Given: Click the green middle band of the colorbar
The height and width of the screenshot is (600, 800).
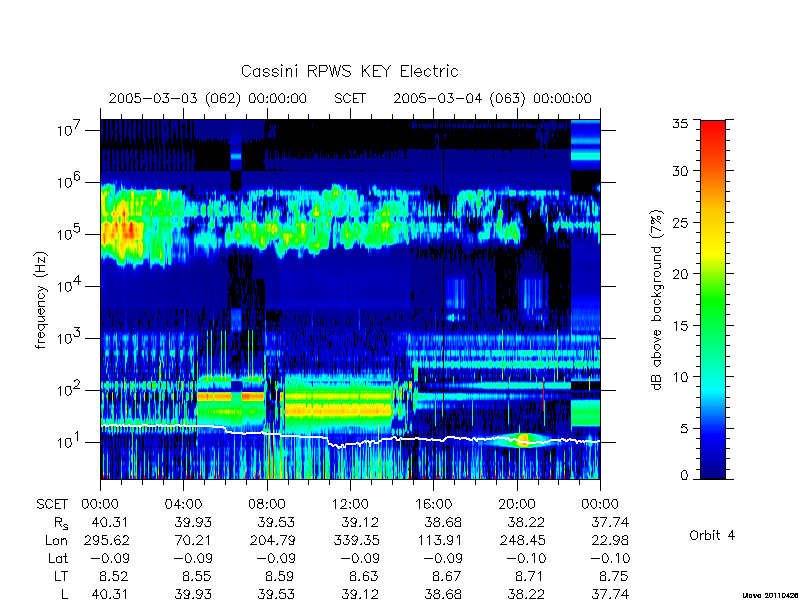Looking at the screenshot, I should point(713,301).
